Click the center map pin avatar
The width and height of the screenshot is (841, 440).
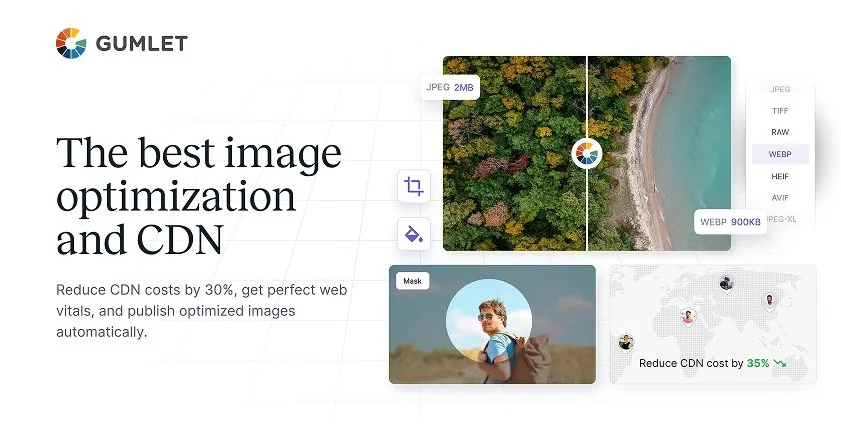(x=688, y=317)
